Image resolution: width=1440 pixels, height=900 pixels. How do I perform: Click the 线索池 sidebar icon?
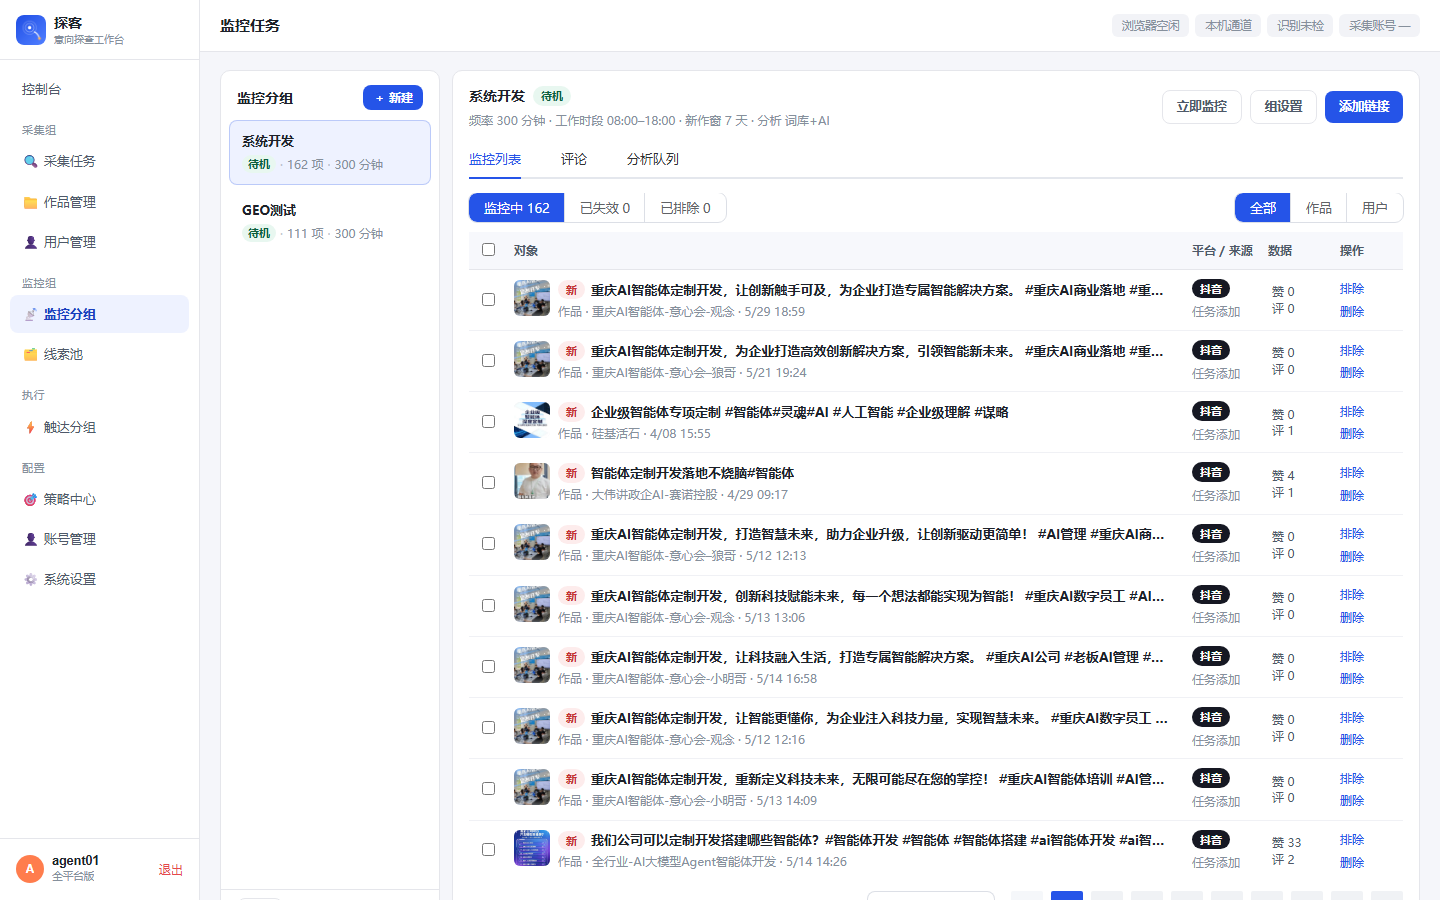pos(30,354)
